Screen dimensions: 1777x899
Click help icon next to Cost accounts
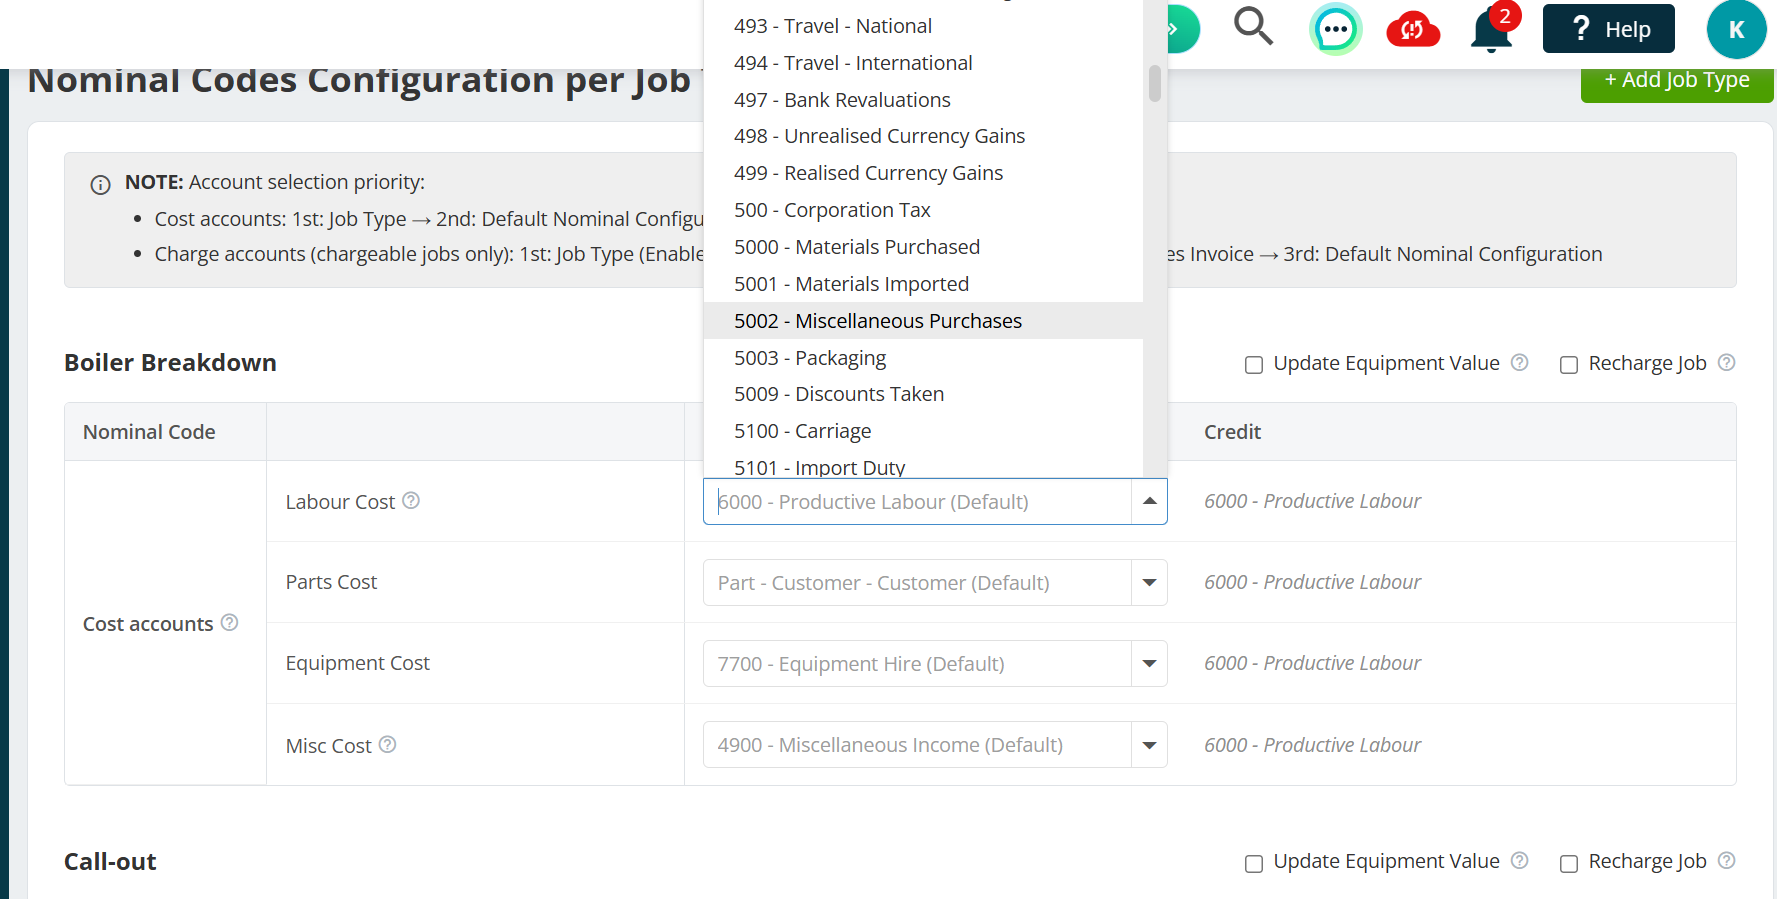click(229, 622)
